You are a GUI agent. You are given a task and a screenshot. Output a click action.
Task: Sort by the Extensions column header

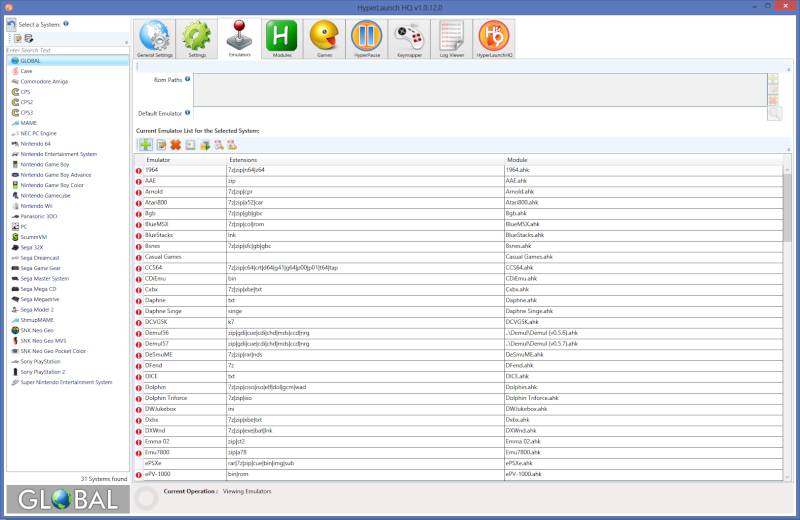click(365, 160)
